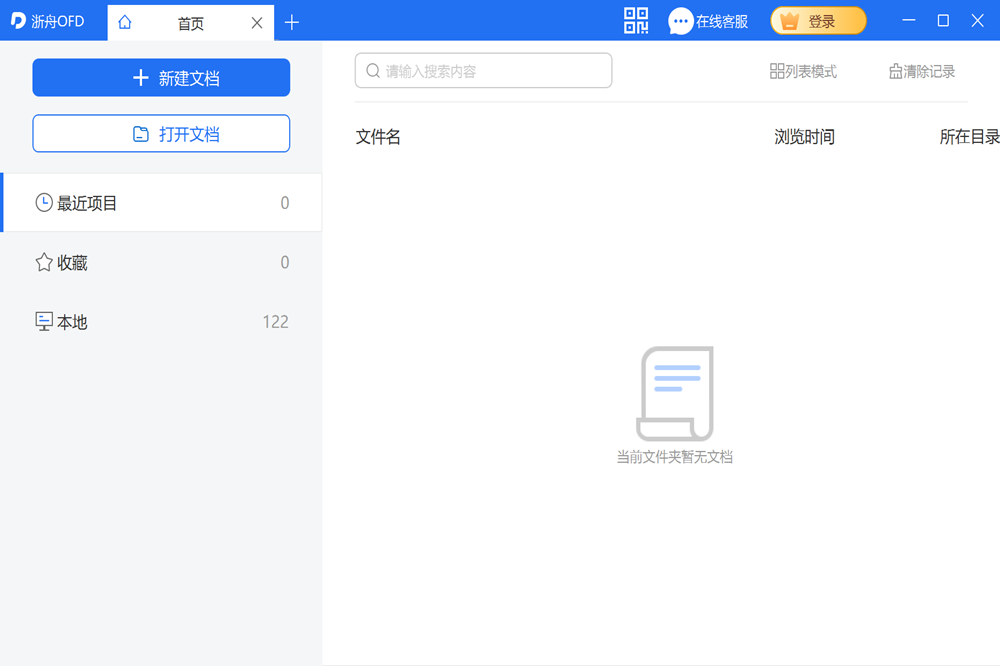Viewport: 1000px width, 666px height.
Task: Click the 打开文档 button
Action: coord(161,134)
